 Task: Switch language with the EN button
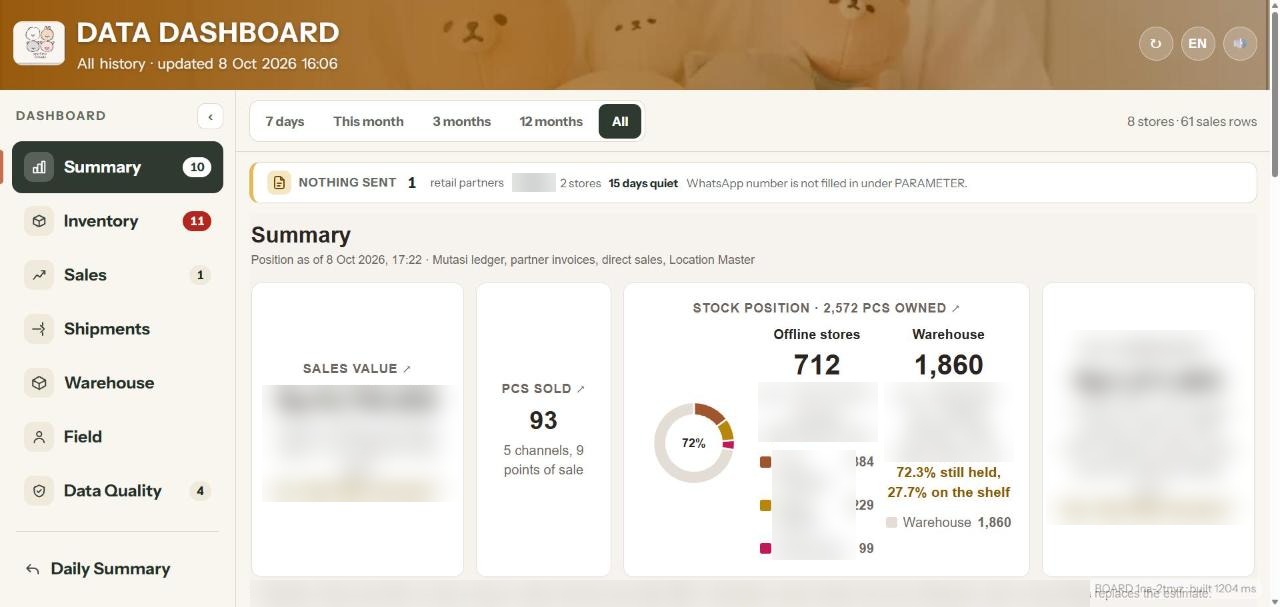tap(1197, 44)
